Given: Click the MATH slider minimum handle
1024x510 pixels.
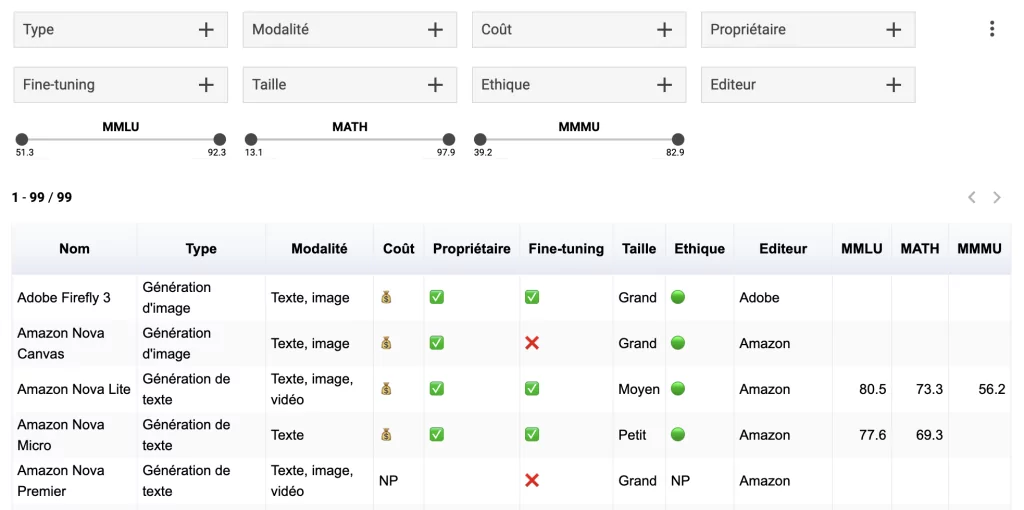Looking at the screenshot, I should click(251, 140).
